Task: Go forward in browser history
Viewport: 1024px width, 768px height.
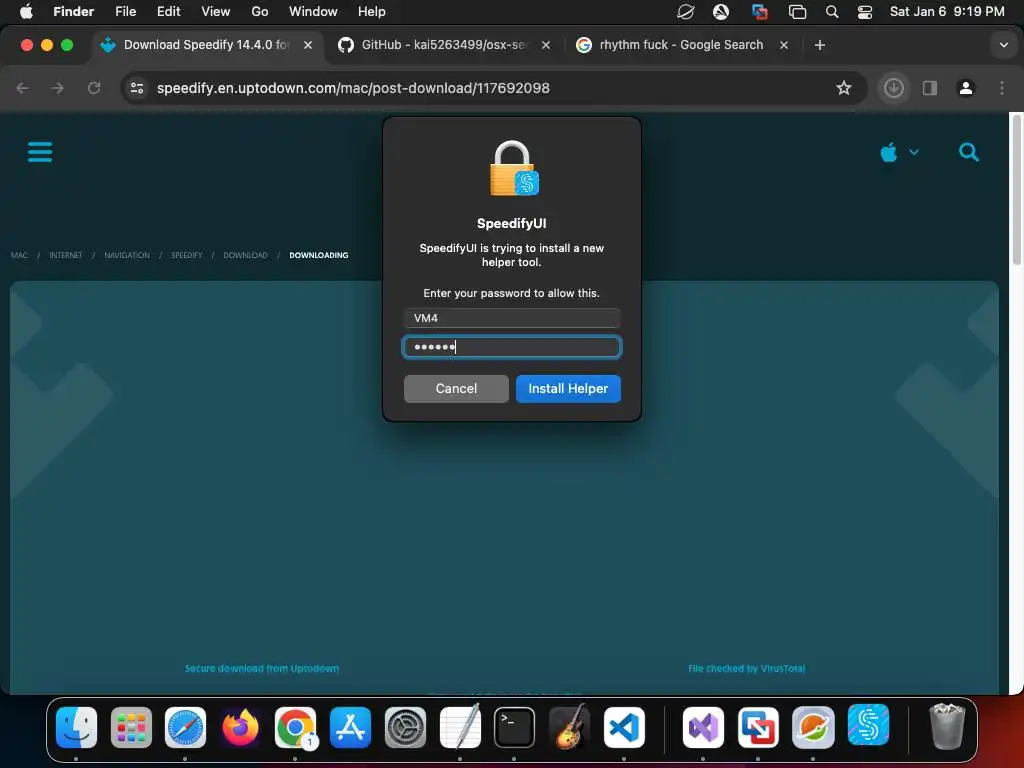Action: coord(57,88)
